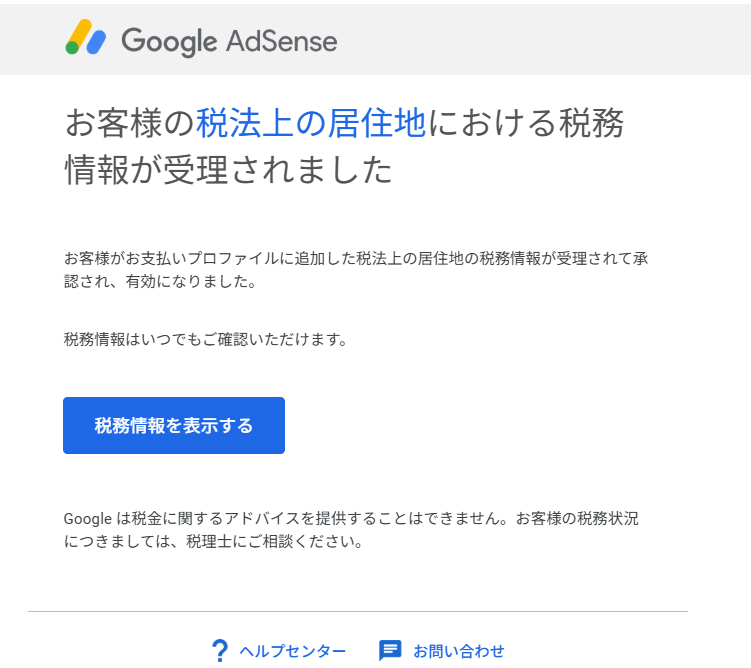Click the empty gray header banner area
The width and height of the screenshot is (751, 668).
click(x=550, y=40)
